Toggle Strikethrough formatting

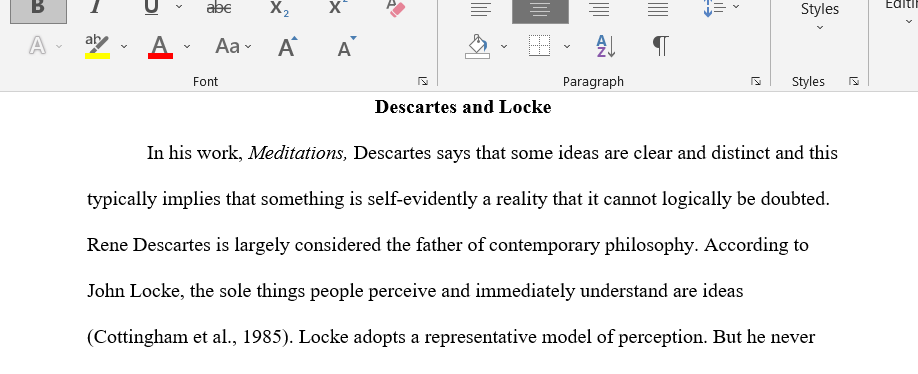(220, 7)
